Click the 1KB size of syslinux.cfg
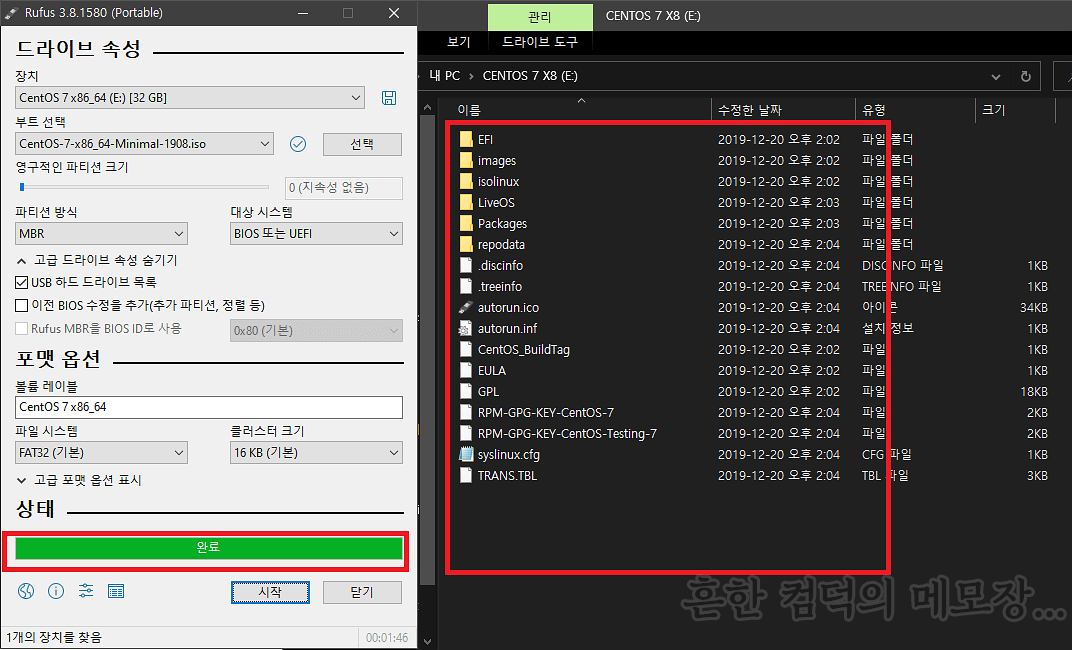This screenshot has height=650, width=1072. (x=1037, y=455)
